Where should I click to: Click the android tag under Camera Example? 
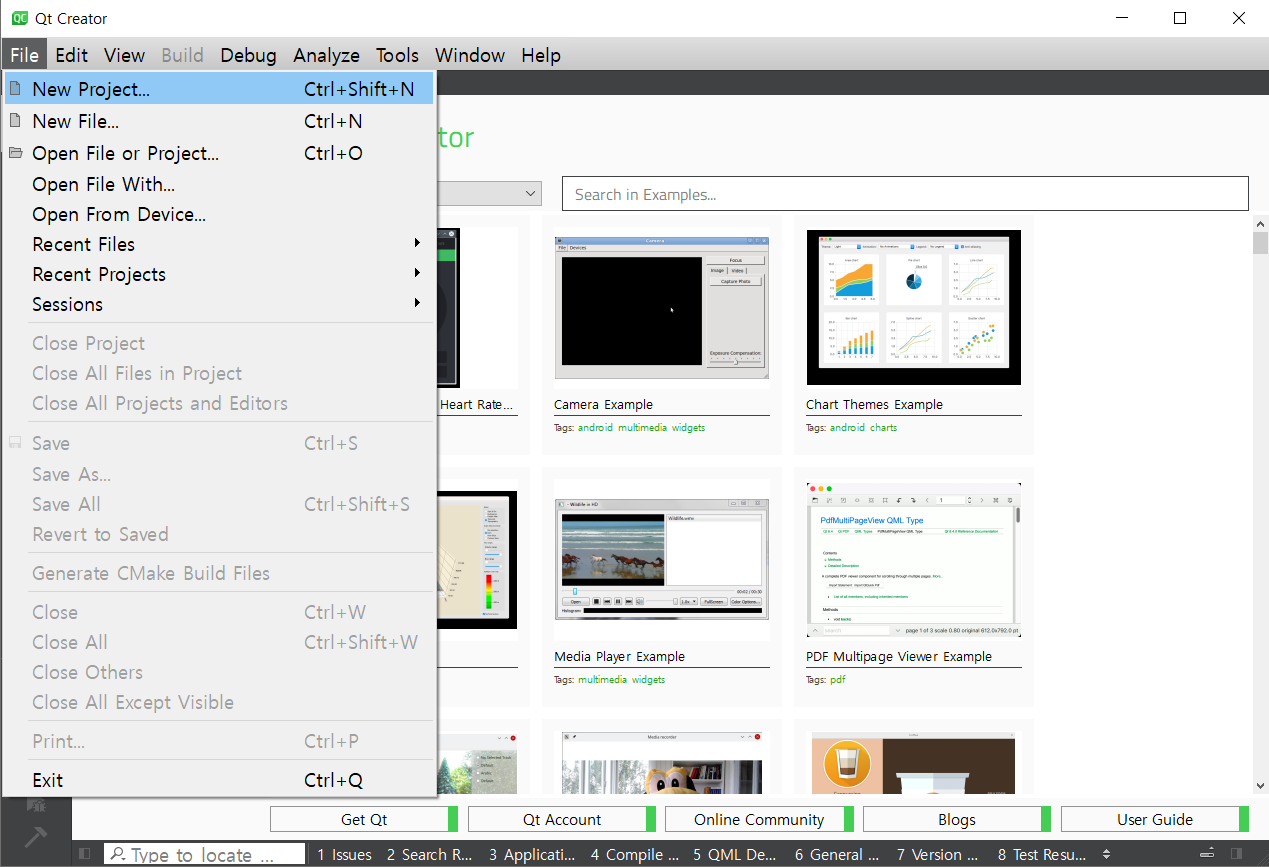pyautogui.click(x=596, y=427)
